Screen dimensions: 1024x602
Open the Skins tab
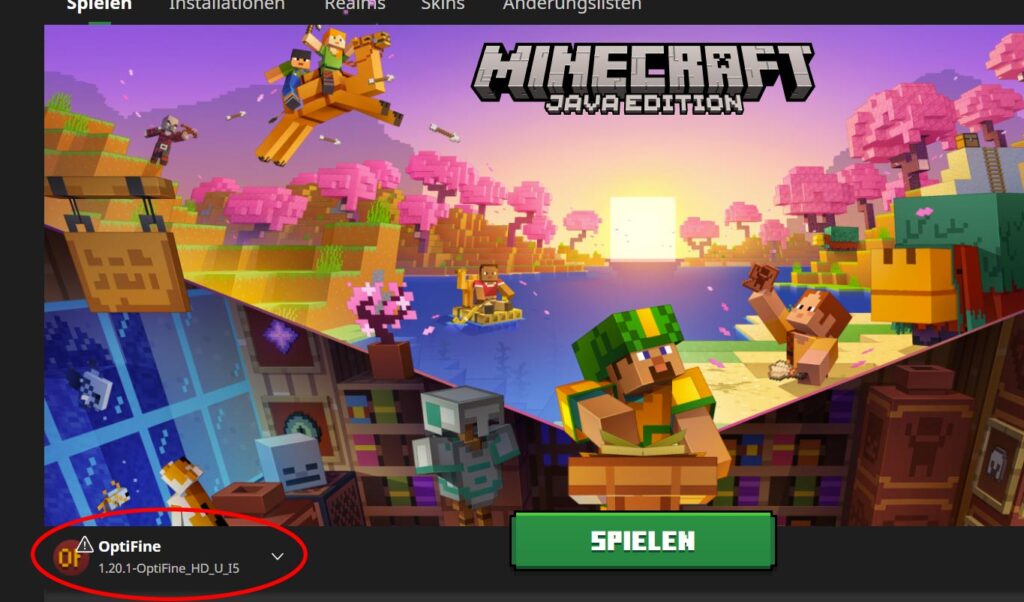[443, 5]
